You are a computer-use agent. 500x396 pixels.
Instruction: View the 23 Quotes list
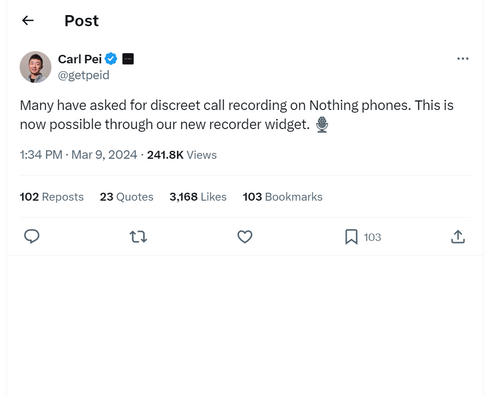click(127, 197)
